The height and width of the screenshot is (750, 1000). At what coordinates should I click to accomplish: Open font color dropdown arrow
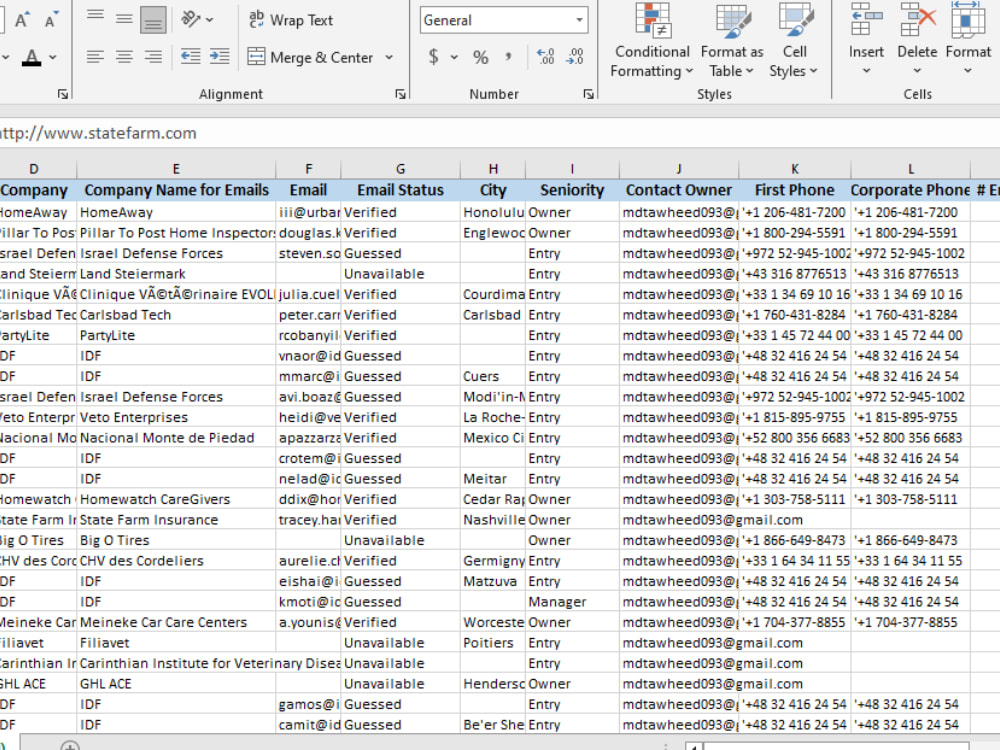tap(52, 57)
